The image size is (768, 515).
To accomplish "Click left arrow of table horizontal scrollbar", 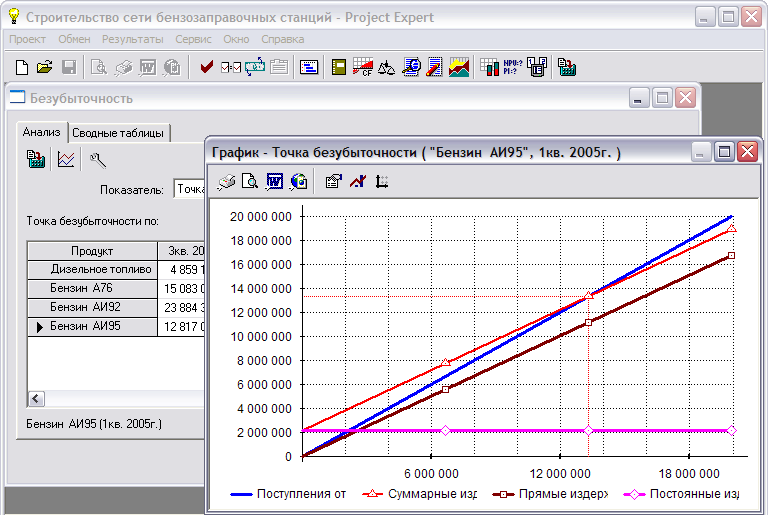I will 36,398.
